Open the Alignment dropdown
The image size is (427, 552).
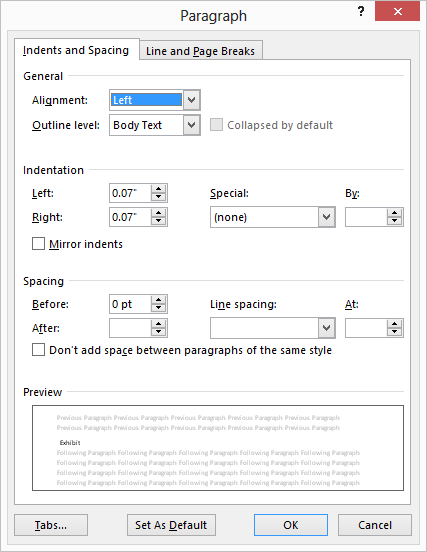click(191, 100)
